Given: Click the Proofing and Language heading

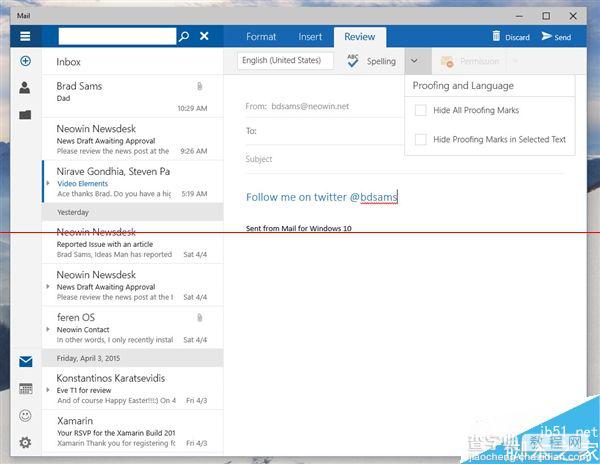Looking at the screenshot, I should [x=463, y=86].
